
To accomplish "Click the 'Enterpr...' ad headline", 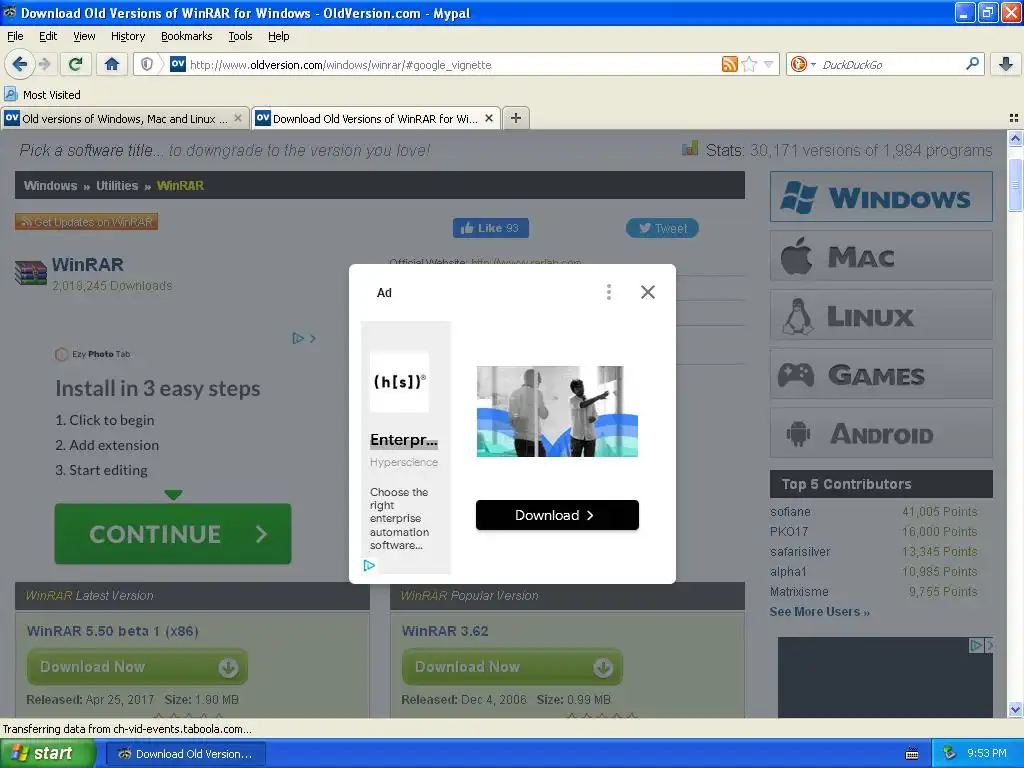I will 404,440.
